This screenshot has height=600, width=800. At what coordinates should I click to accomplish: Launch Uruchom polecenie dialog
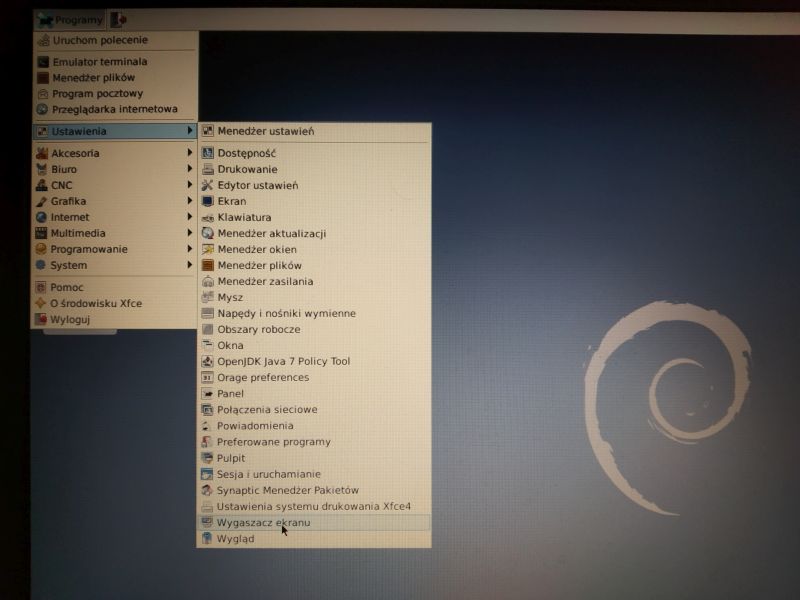point(99,40)
